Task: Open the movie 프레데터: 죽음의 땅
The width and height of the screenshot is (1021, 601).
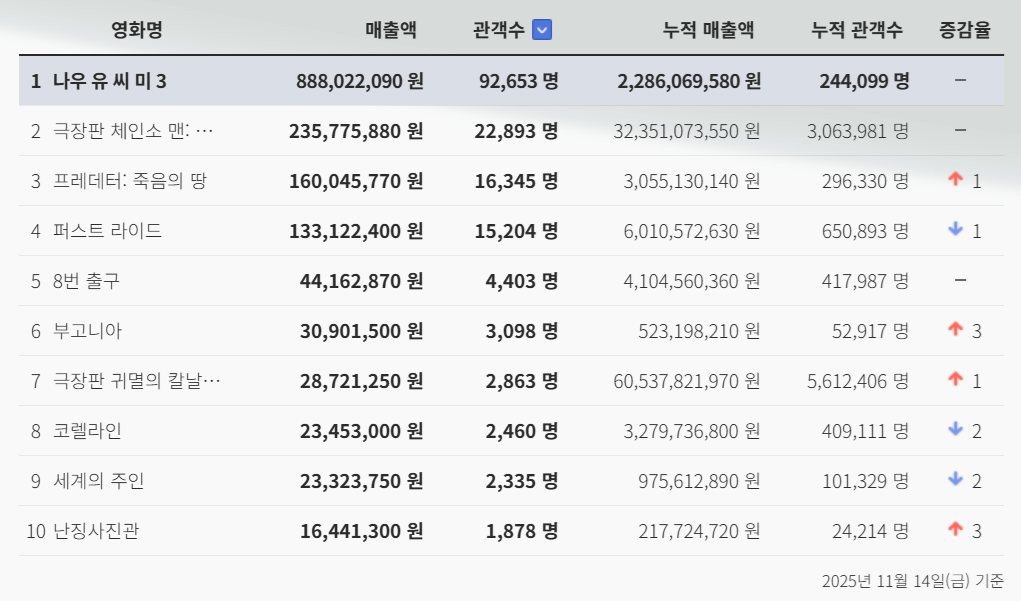Action: coord(130,180)
